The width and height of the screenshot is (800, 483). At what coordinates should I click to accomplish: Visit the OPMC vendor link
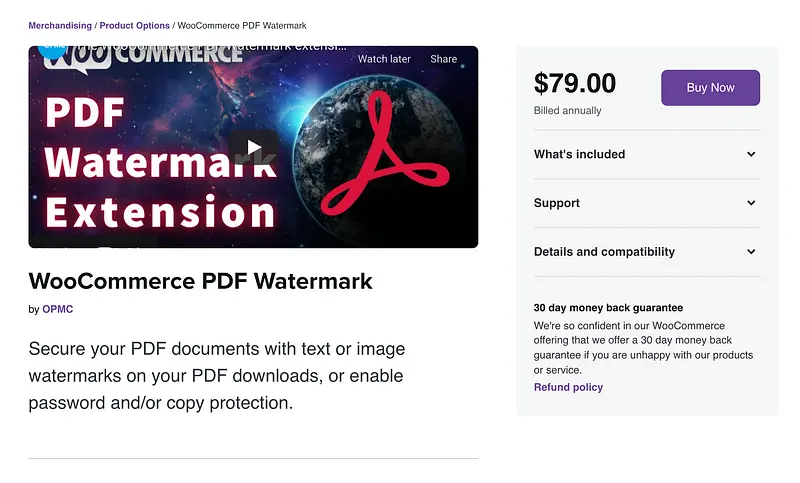57,309
